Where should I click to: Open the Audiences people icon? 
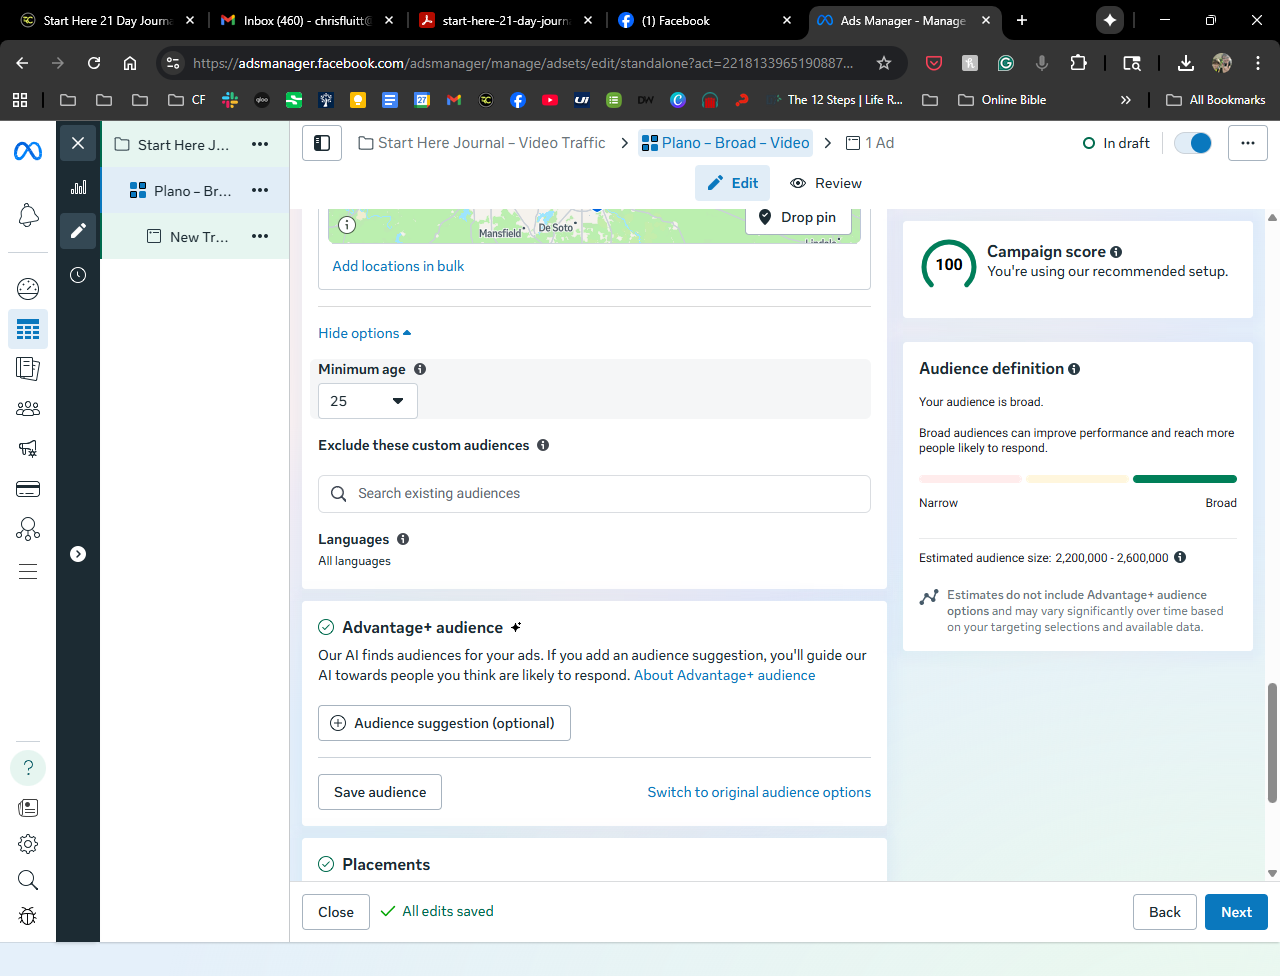[x=28, y=409]
